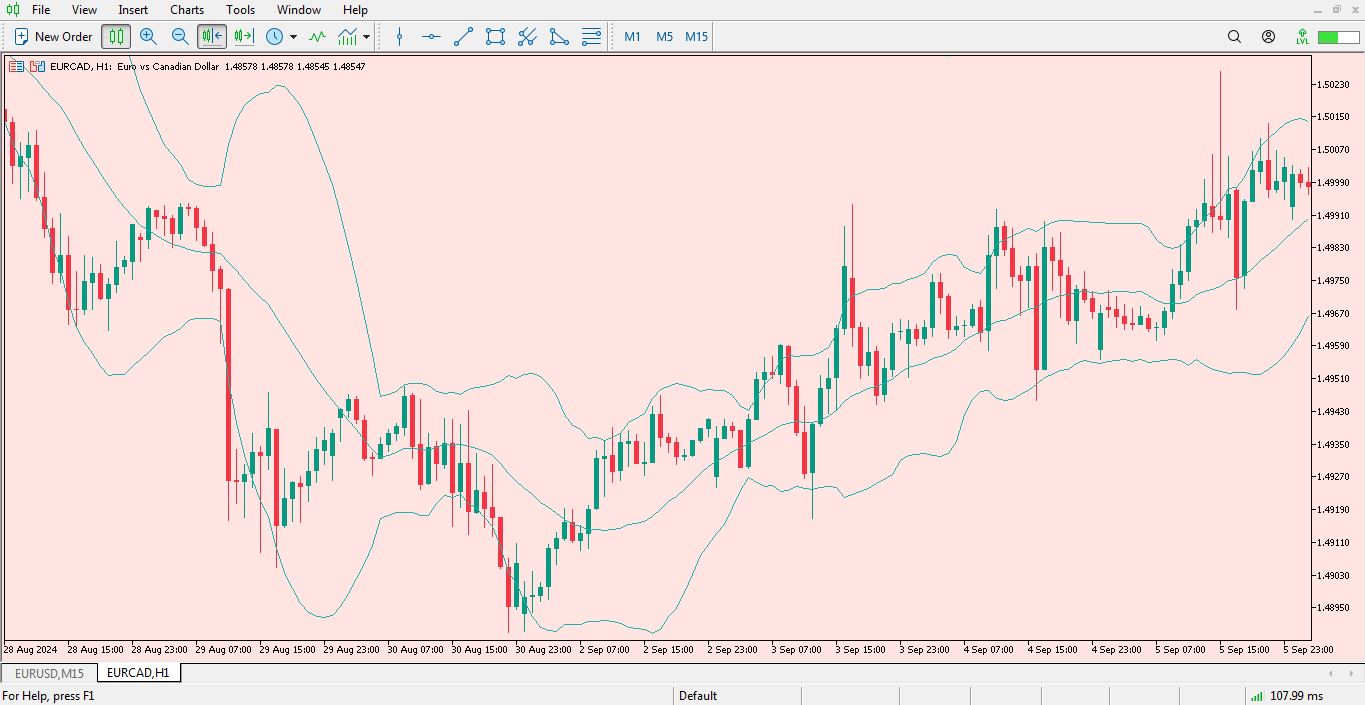
Task: Zoom in on the chart
Action: (x=148, y=37)
